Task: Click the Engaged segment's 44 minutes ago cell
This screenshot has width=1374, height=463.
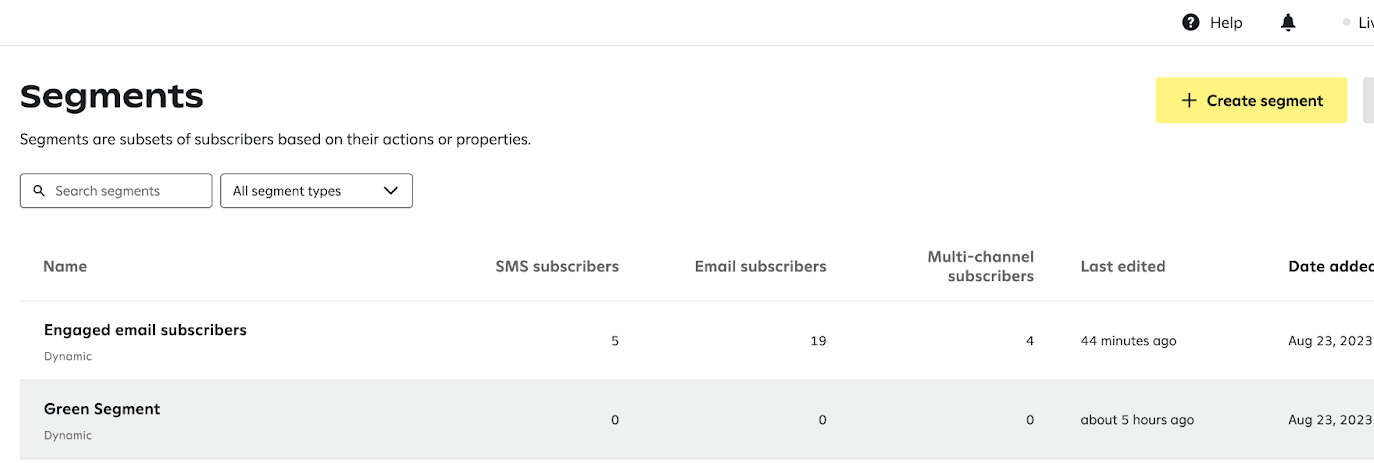Action: [x=1128, y=341]
